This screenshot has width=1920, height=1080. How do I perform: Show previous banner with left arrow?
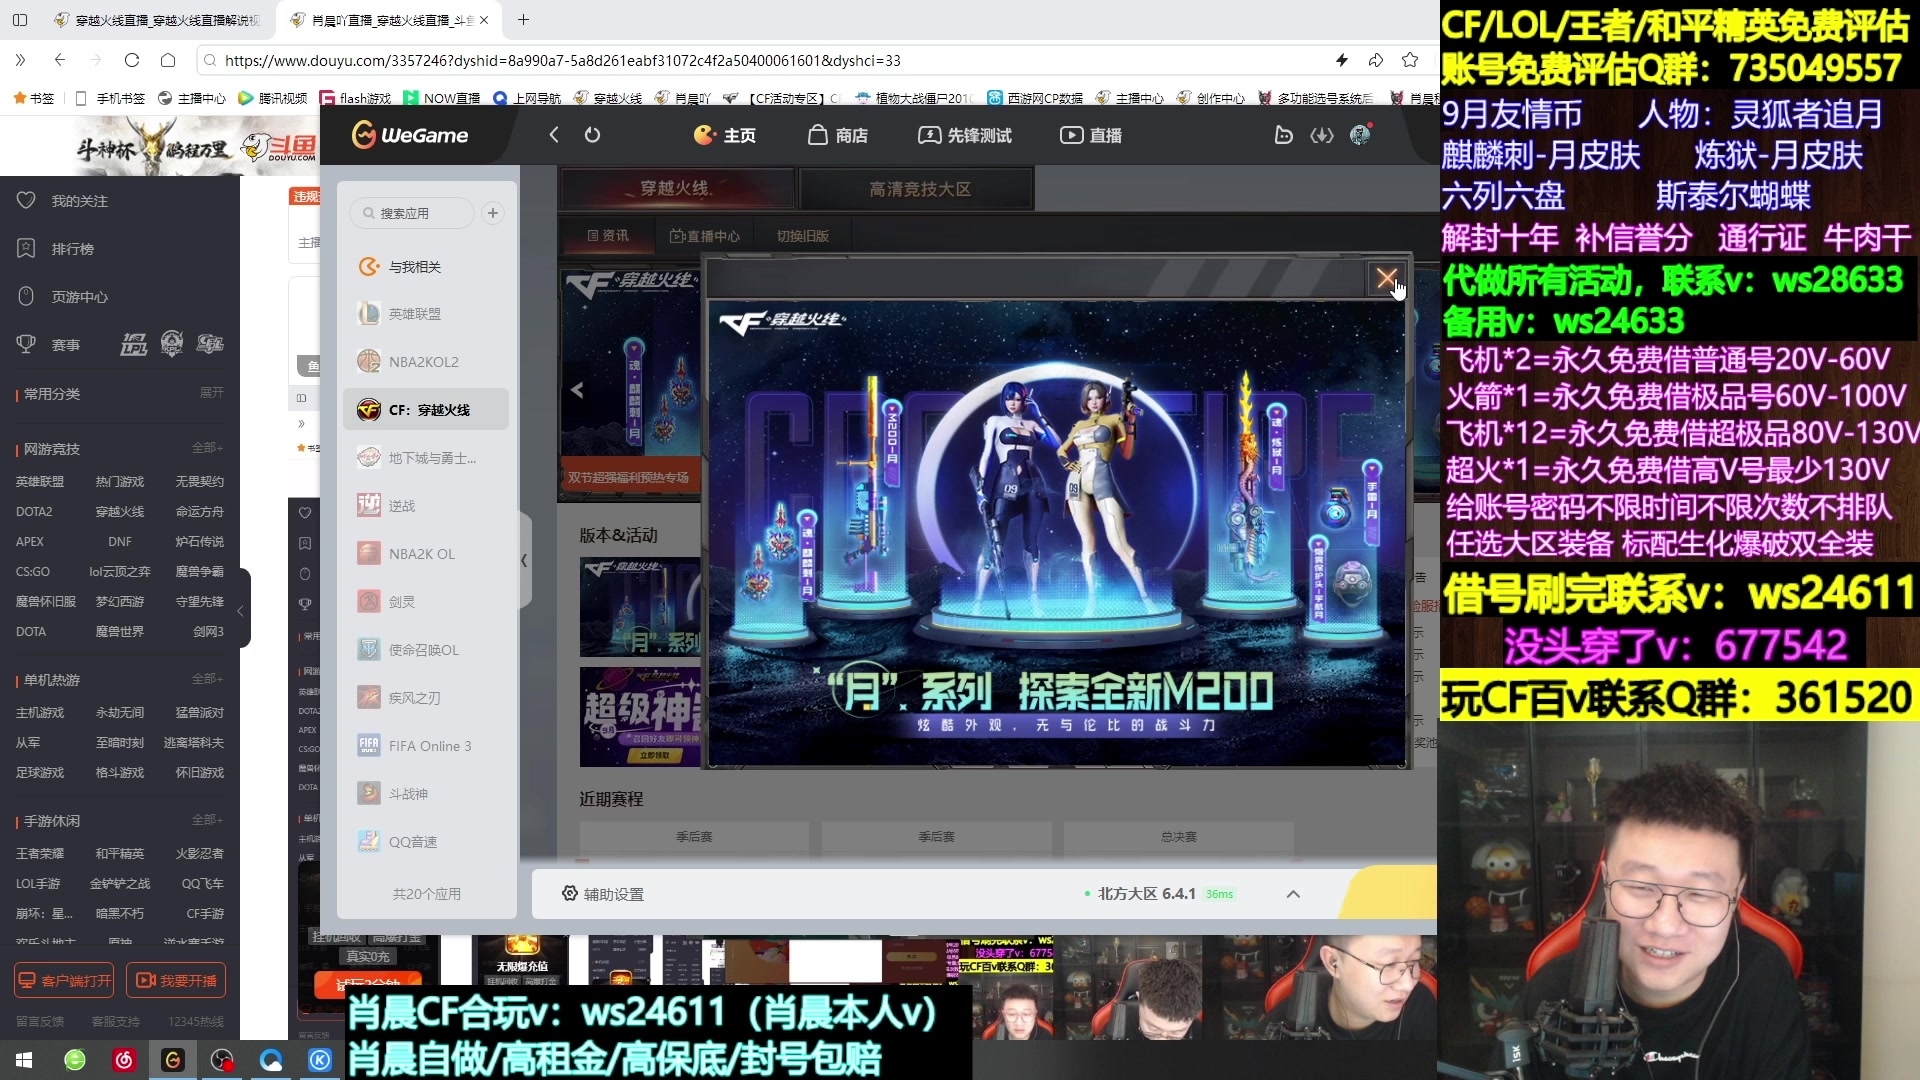tap(577, 390)
